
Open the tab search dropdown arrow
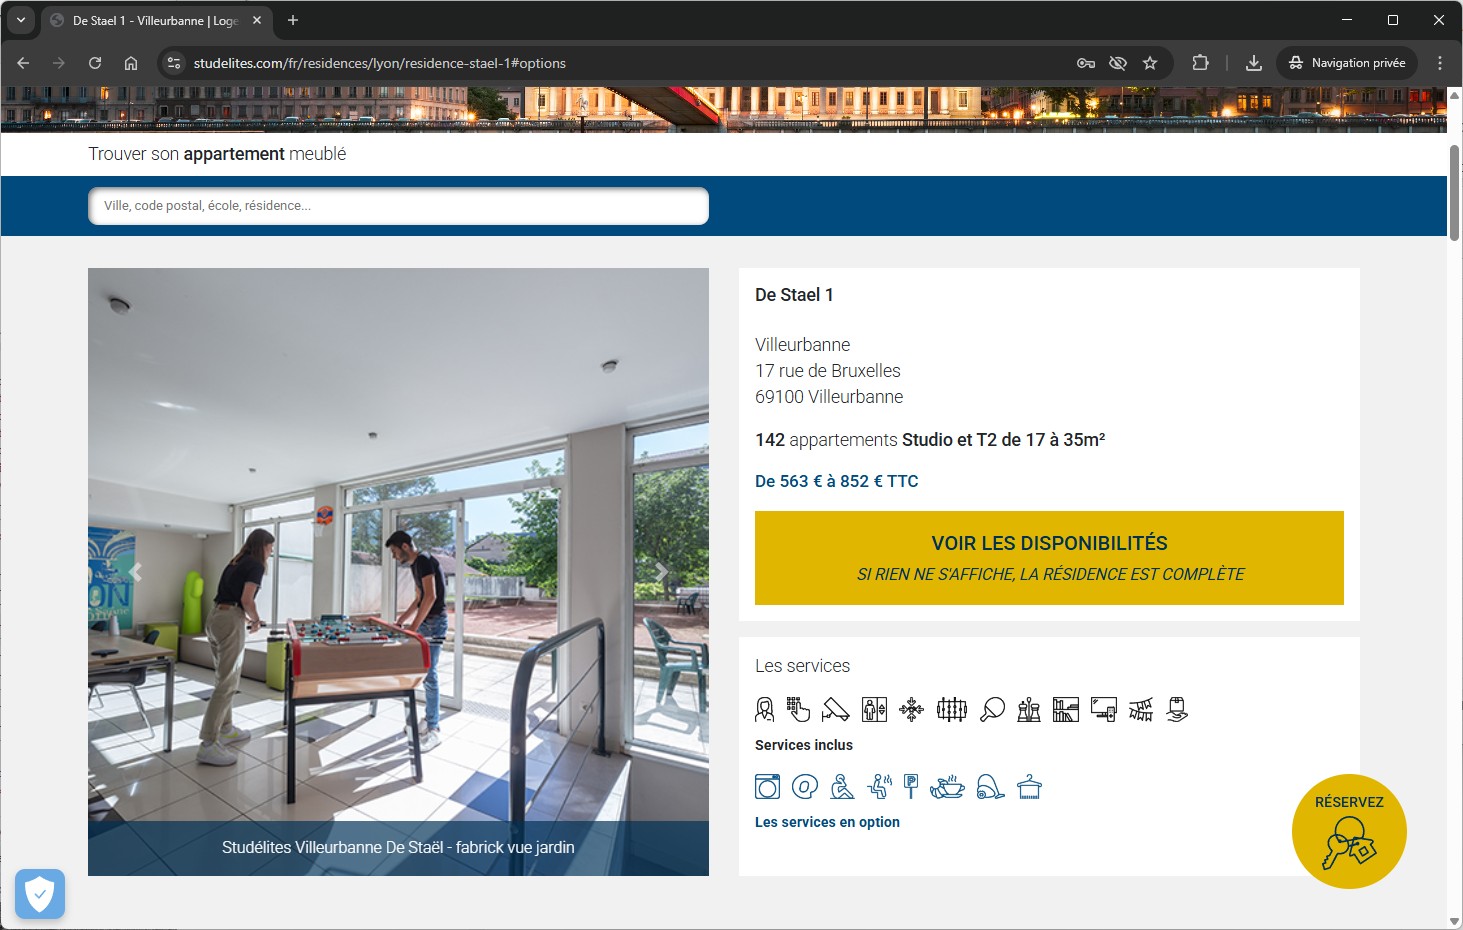pos(21,20)
